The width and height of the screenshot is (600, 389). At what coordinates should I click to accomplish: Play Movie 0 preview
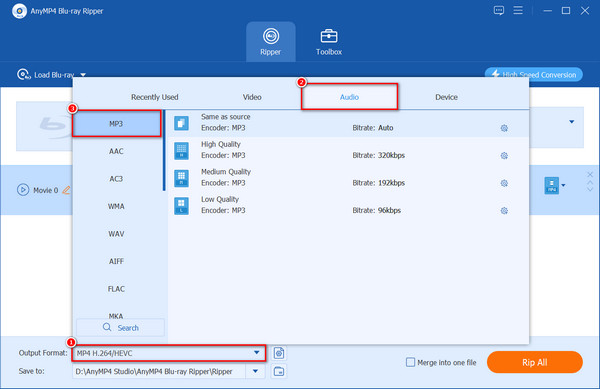point(23,190)
